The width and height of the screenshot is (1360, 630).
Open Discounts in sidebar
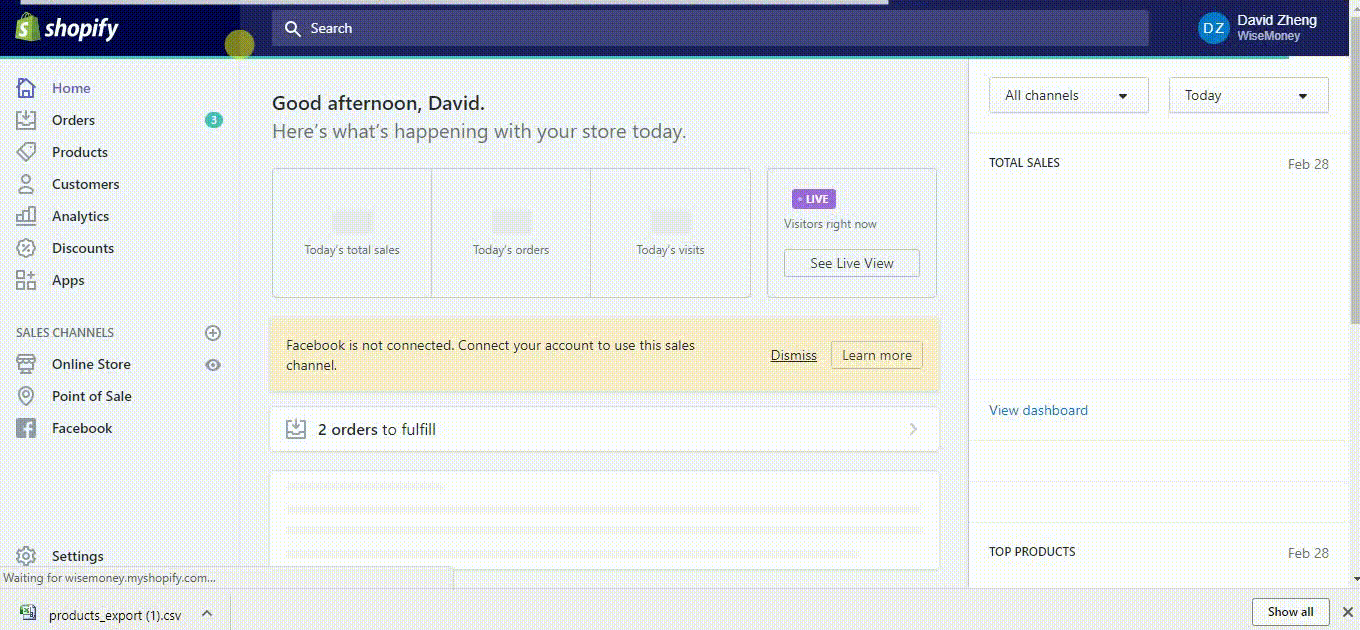tap(83, 248)
